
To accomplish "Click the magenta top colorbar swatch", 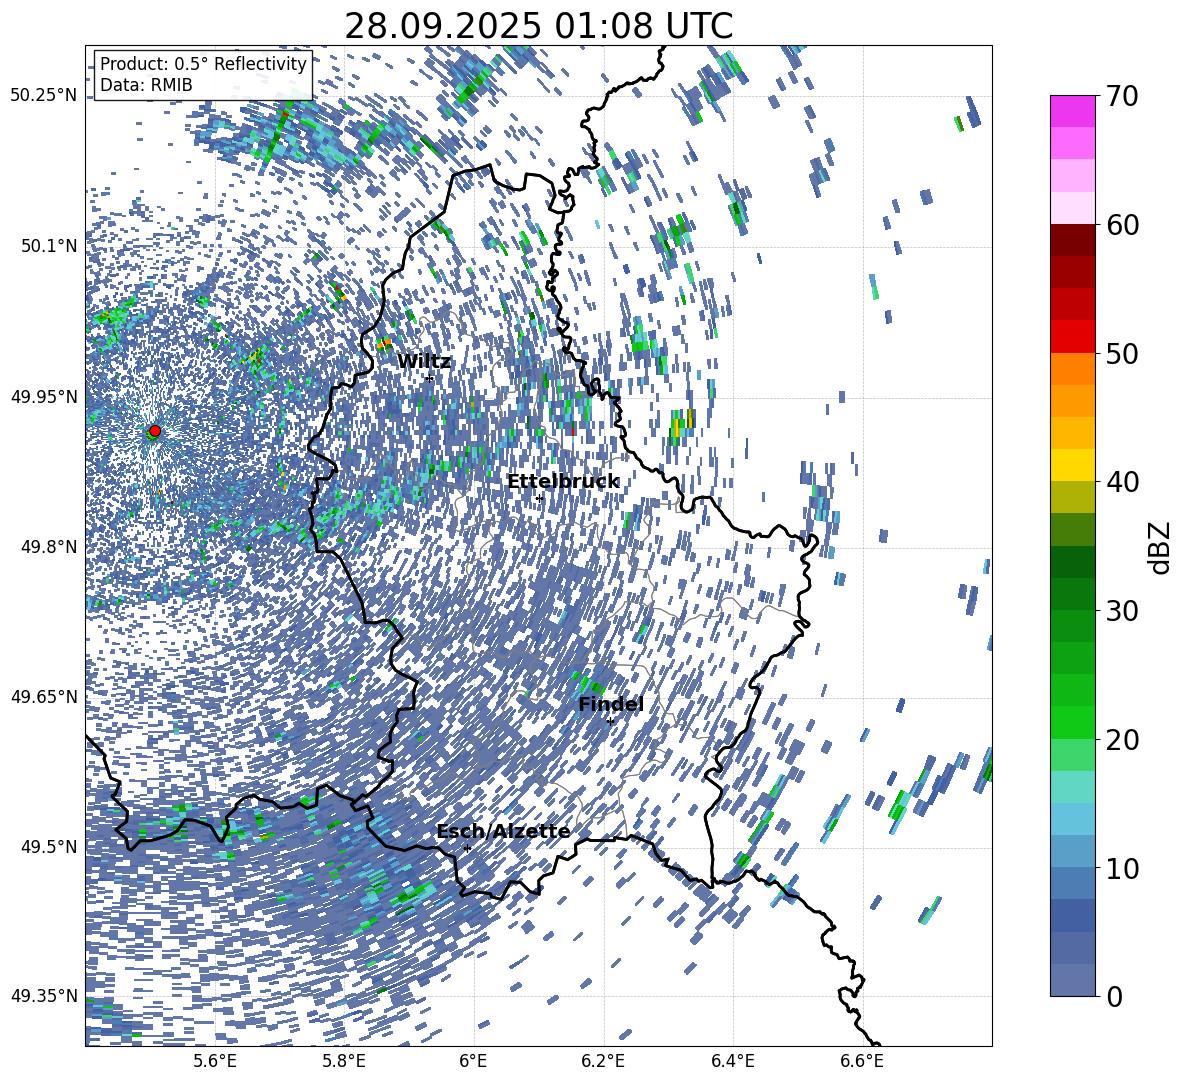I will click(1073, 111).
